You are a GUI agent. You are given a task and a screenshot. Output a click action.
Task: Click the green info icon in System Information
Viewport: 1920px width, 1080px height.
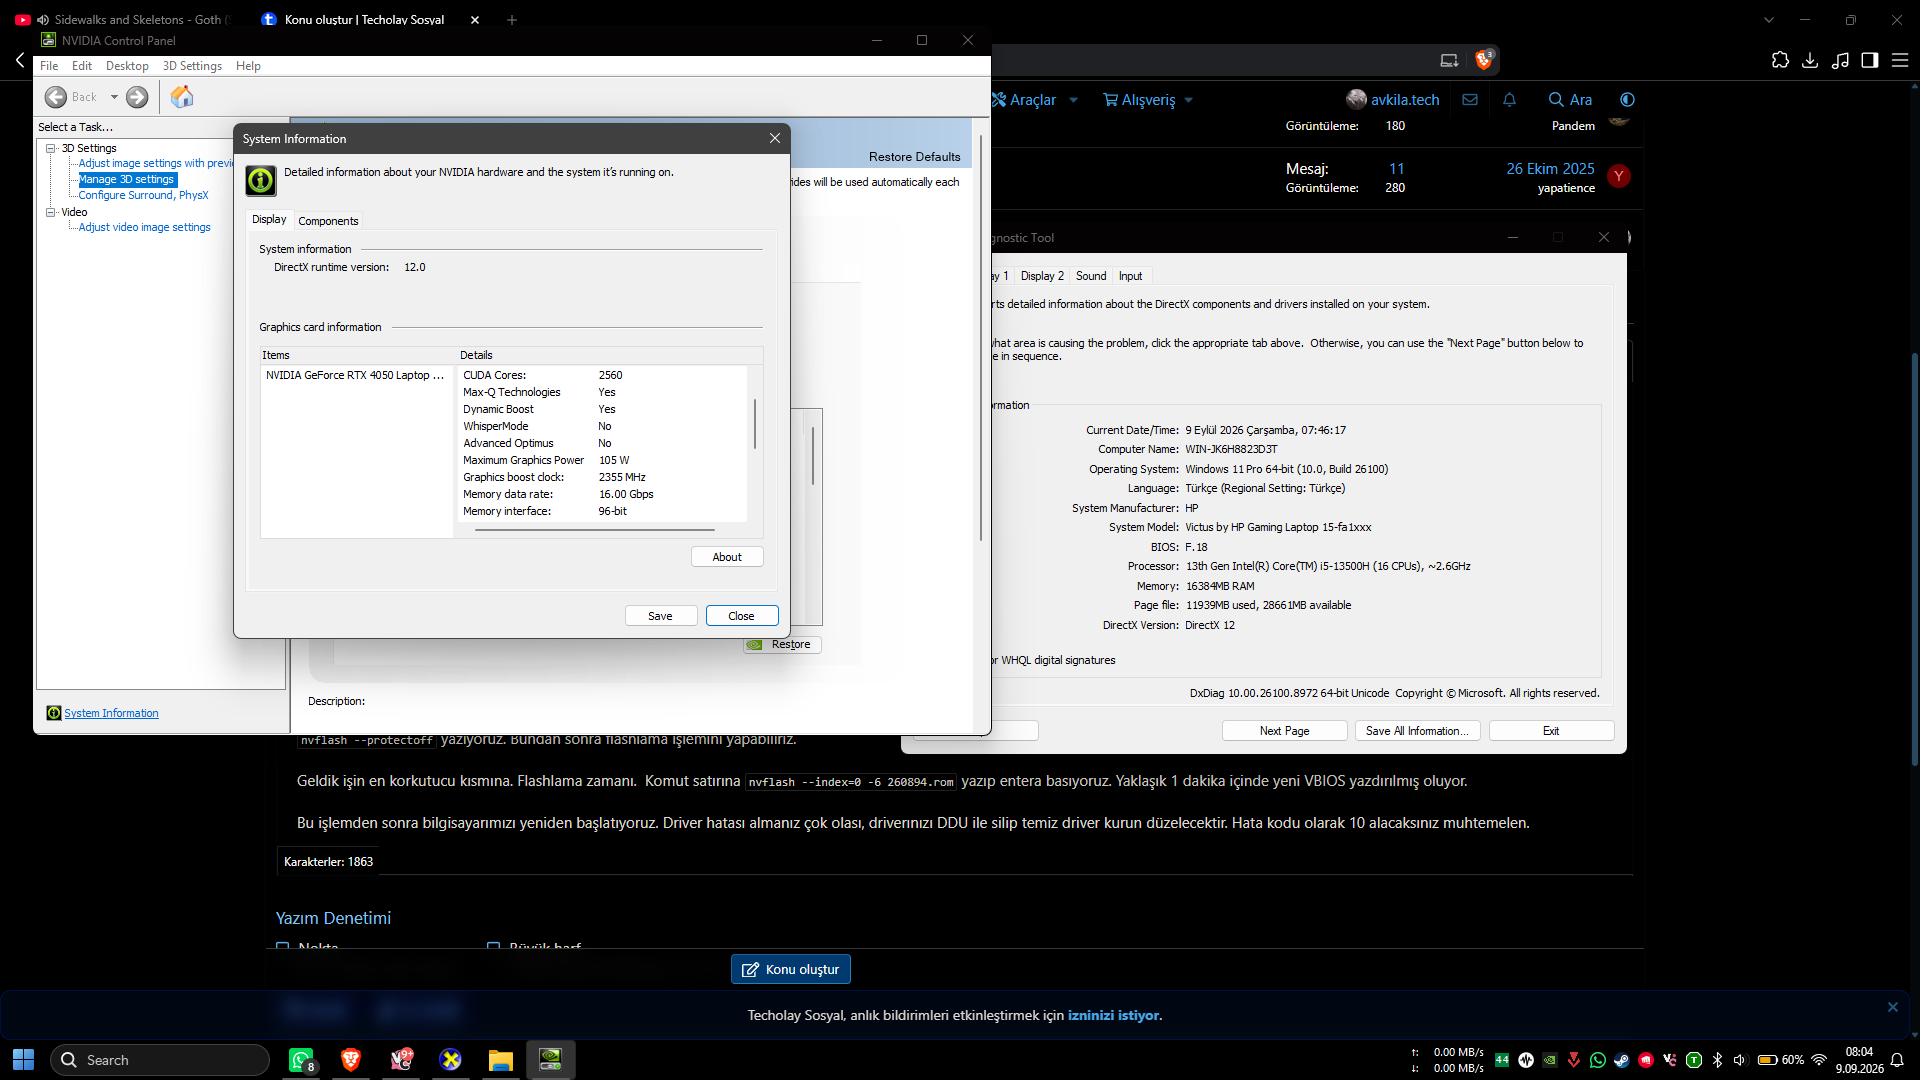(x=261, y=180)
